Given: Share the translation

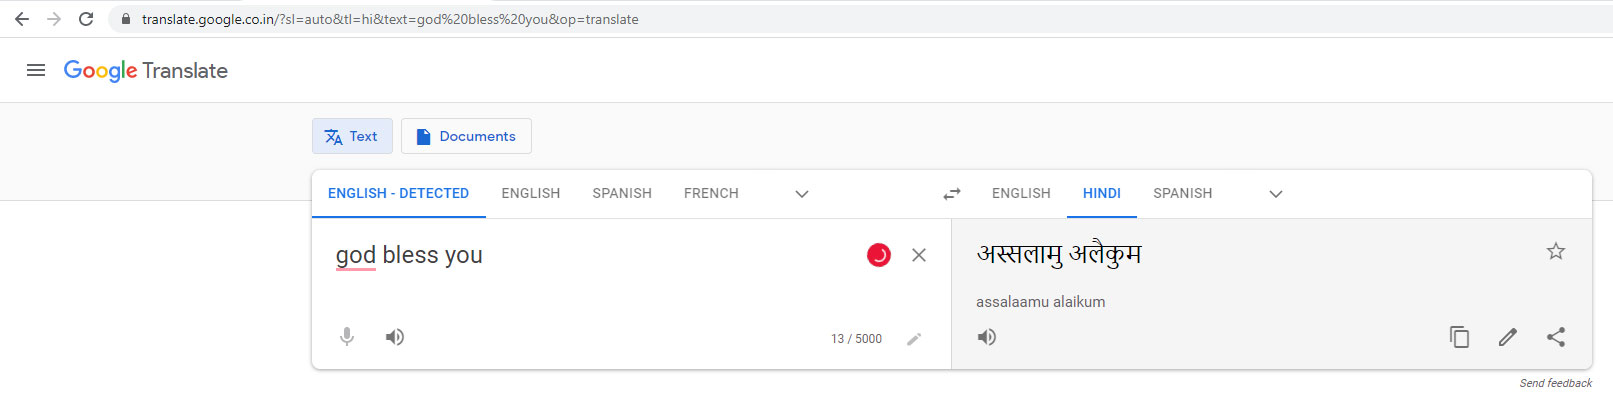Looking at the screenshot, I should [x=1555, y=337].
